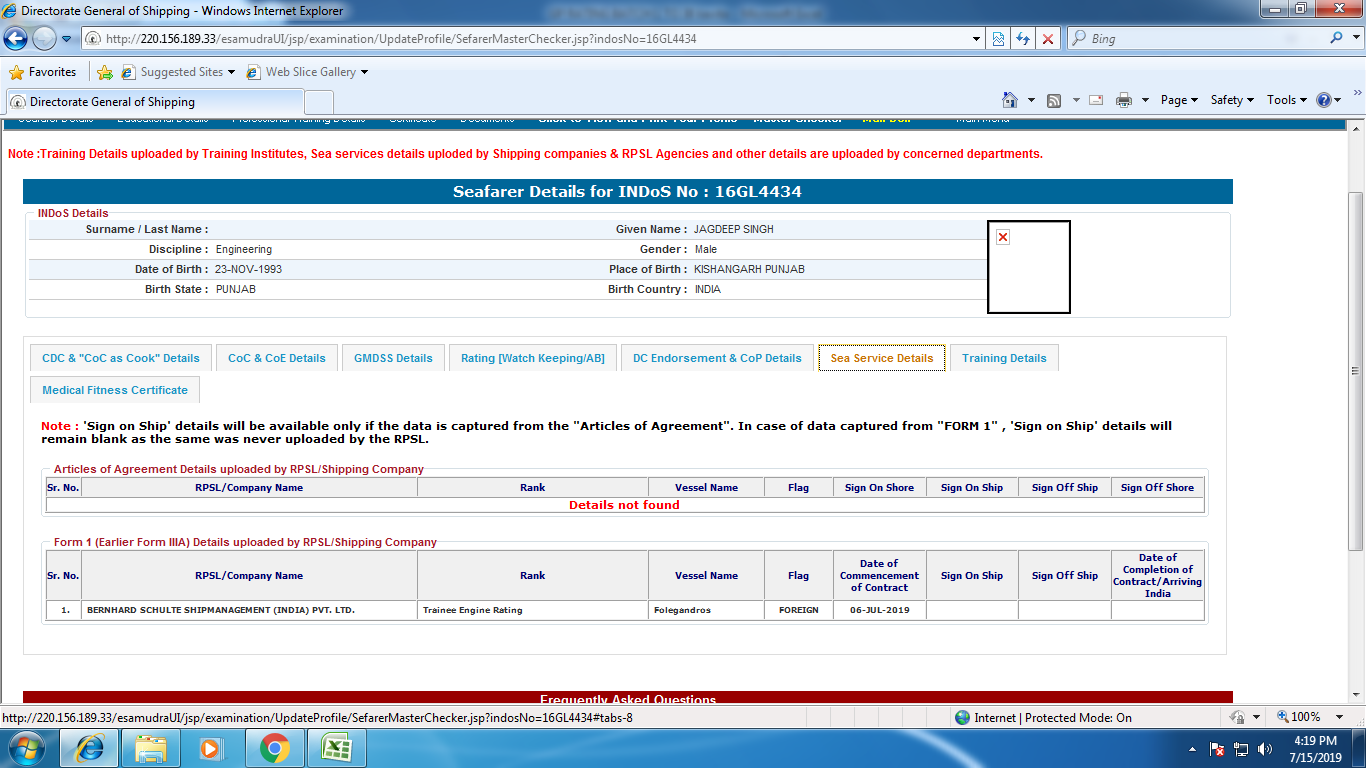Click the Bernhard Schulte Shipmanagement company cell

point(249,610)
